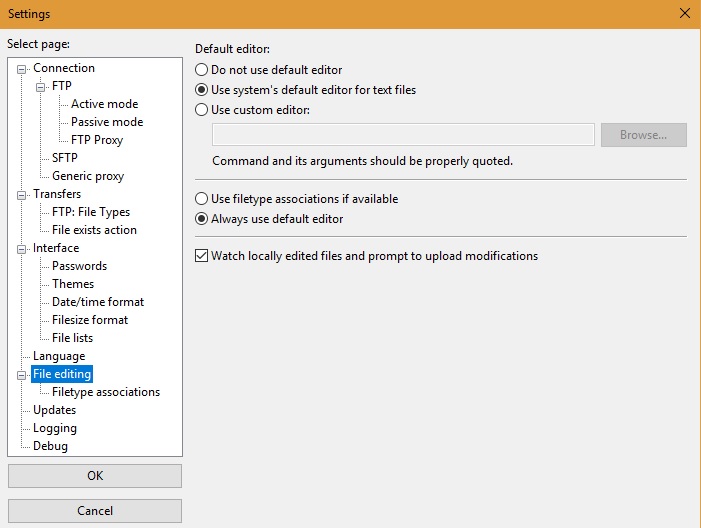The width and height of the screenshot is (701, 528).
Task: Click the 'Default editor:' heading text
Action: pyautogui.click(x=232, y=49)
